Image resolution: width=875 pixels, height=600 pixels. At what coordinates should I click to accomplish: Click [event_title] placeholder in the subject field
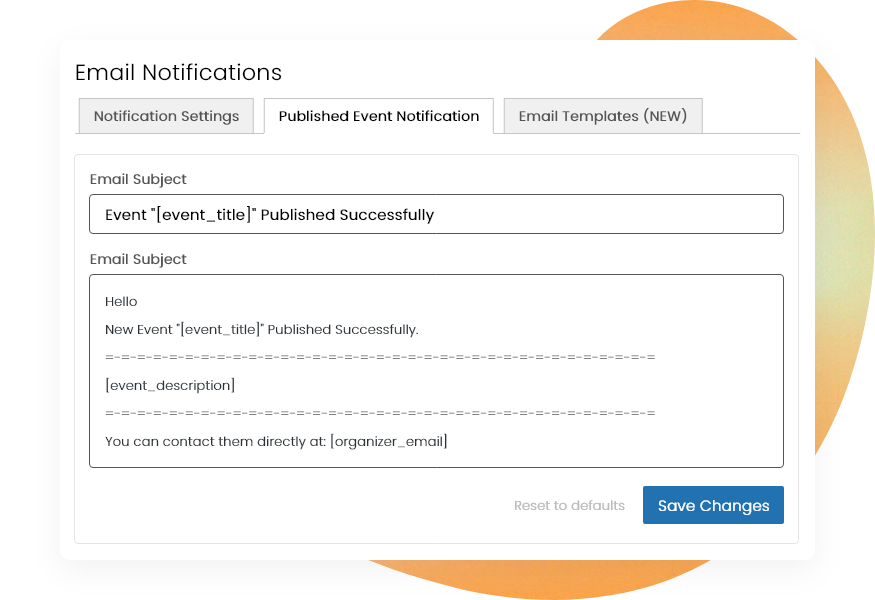204,215
